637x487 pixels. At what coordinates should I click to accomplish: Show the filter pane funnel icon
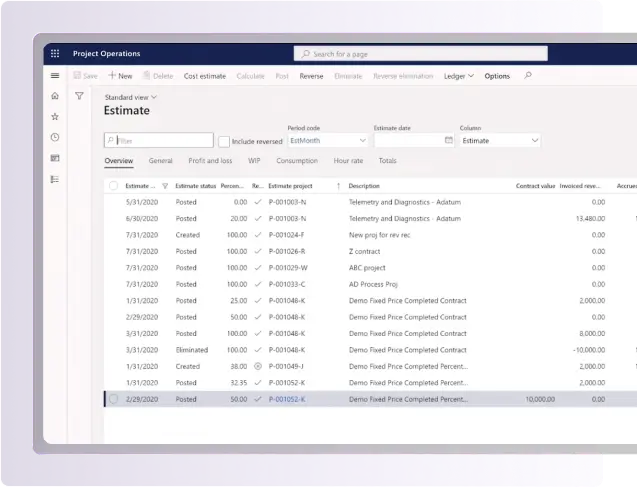(80, 96)
